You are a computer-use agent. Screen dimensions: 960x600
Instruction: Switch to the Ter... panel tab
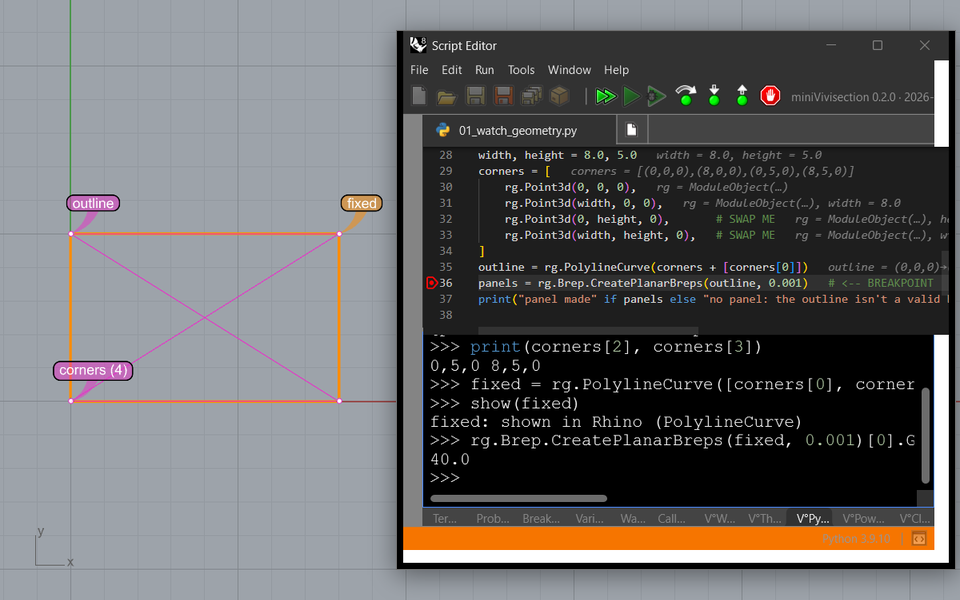click(x=445, y=519)
